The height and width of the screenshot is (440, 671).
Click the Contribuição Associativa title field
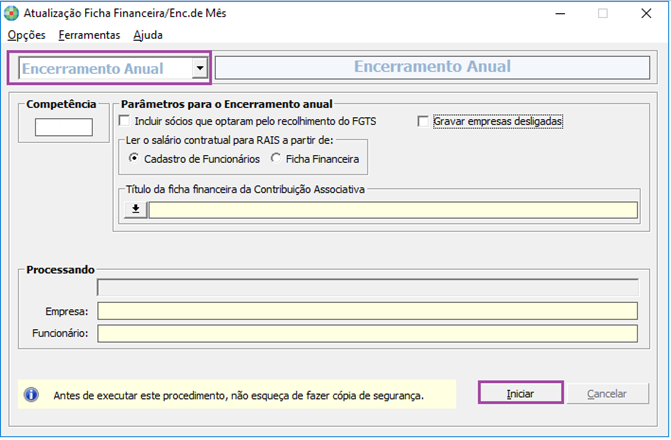(x=393, y=210)
